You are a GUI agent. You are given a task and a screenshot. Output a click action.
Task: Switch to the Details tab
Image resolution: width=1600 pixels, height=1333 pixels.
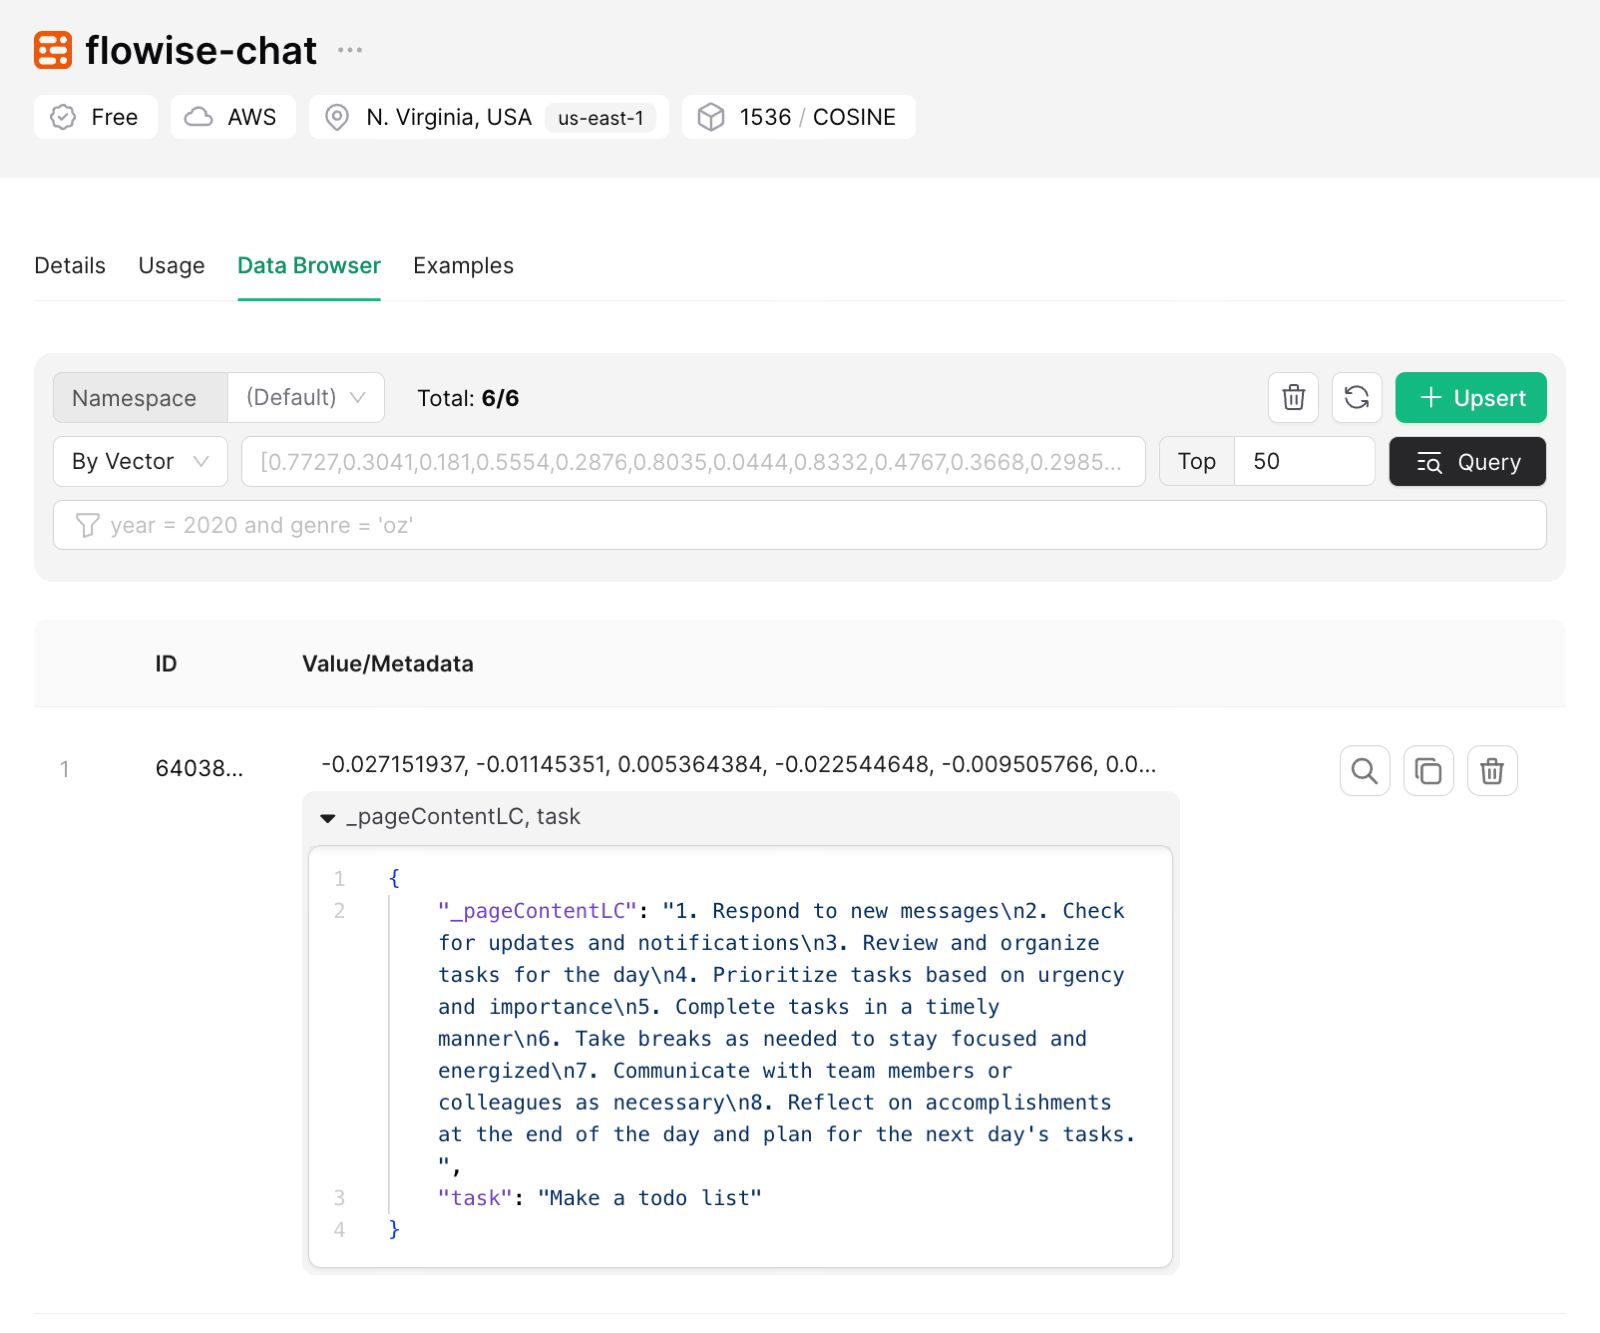[x=70, y=266]
